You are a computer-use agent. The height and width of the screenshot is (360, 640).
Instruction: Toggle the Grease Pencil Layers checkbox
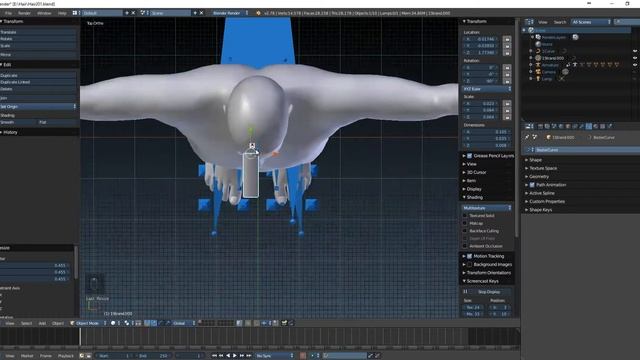coord(469,156)
